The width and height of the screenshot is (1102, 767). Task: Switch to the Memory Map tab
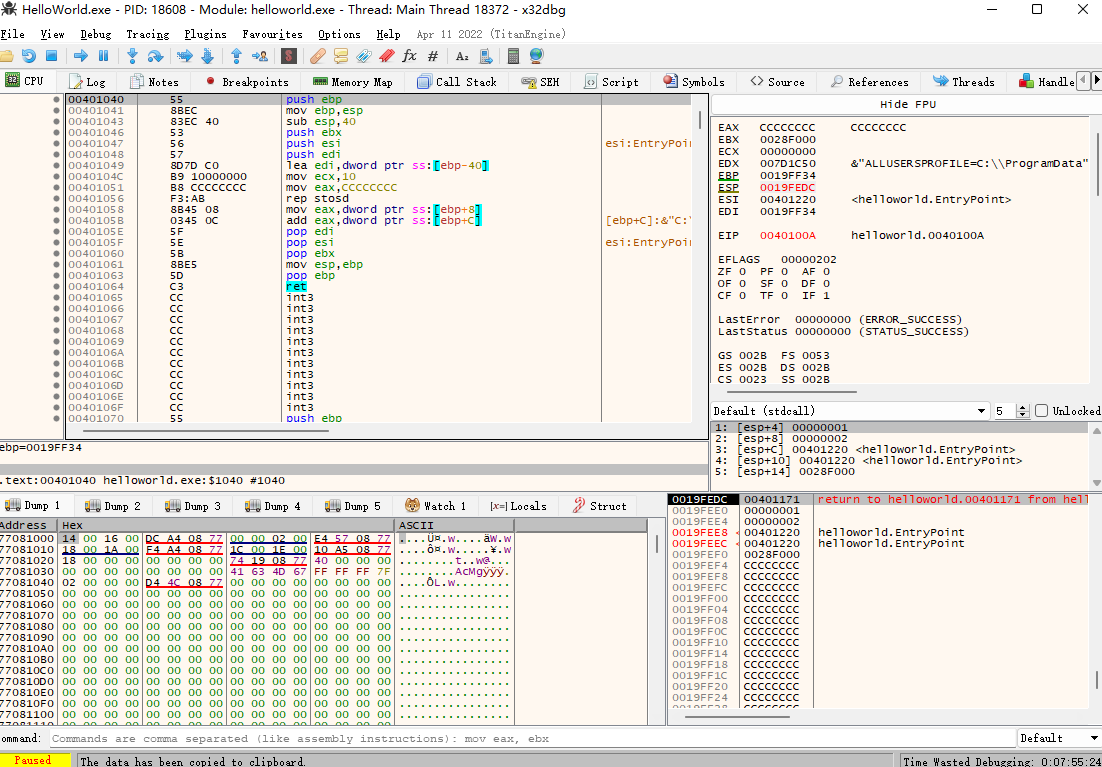pyautogui.click(x=352, y=82)
